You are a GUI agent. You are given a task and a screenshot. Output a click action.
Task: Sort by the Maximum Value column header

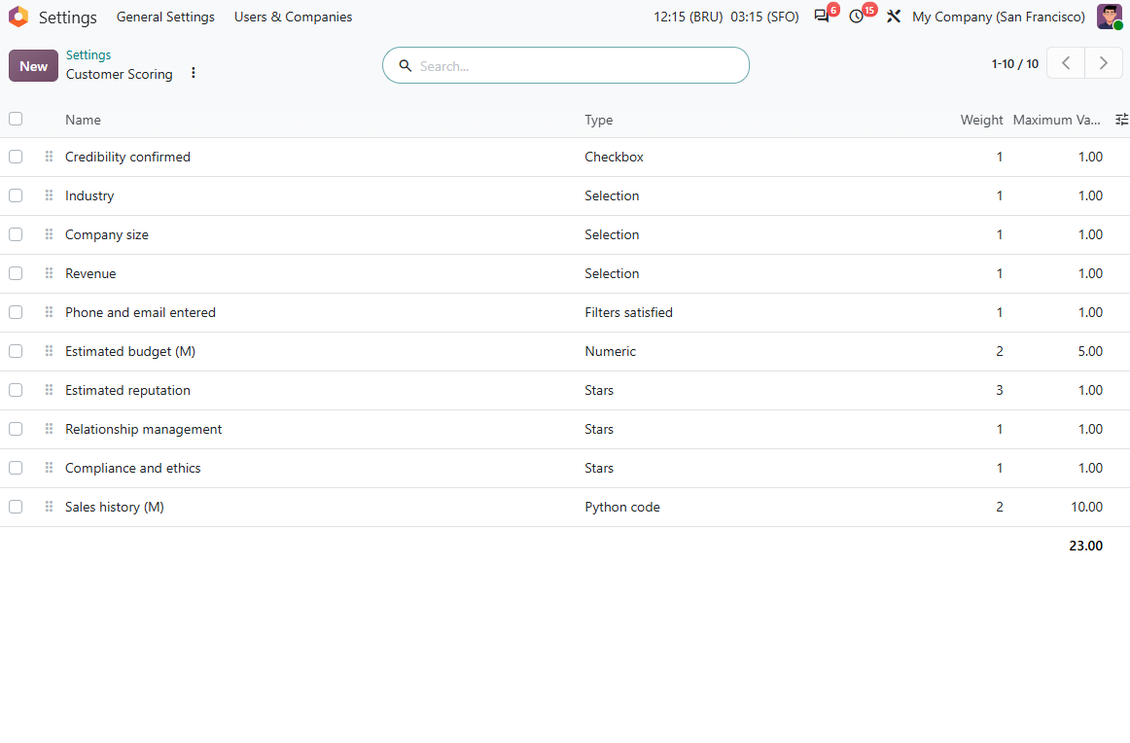point(1056,120)
